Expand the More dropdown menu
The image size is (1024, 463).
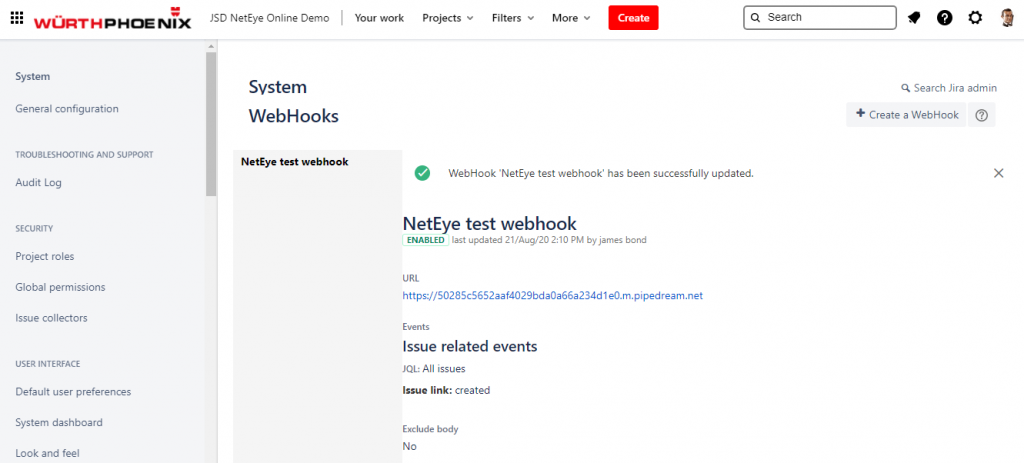point(571,18)
